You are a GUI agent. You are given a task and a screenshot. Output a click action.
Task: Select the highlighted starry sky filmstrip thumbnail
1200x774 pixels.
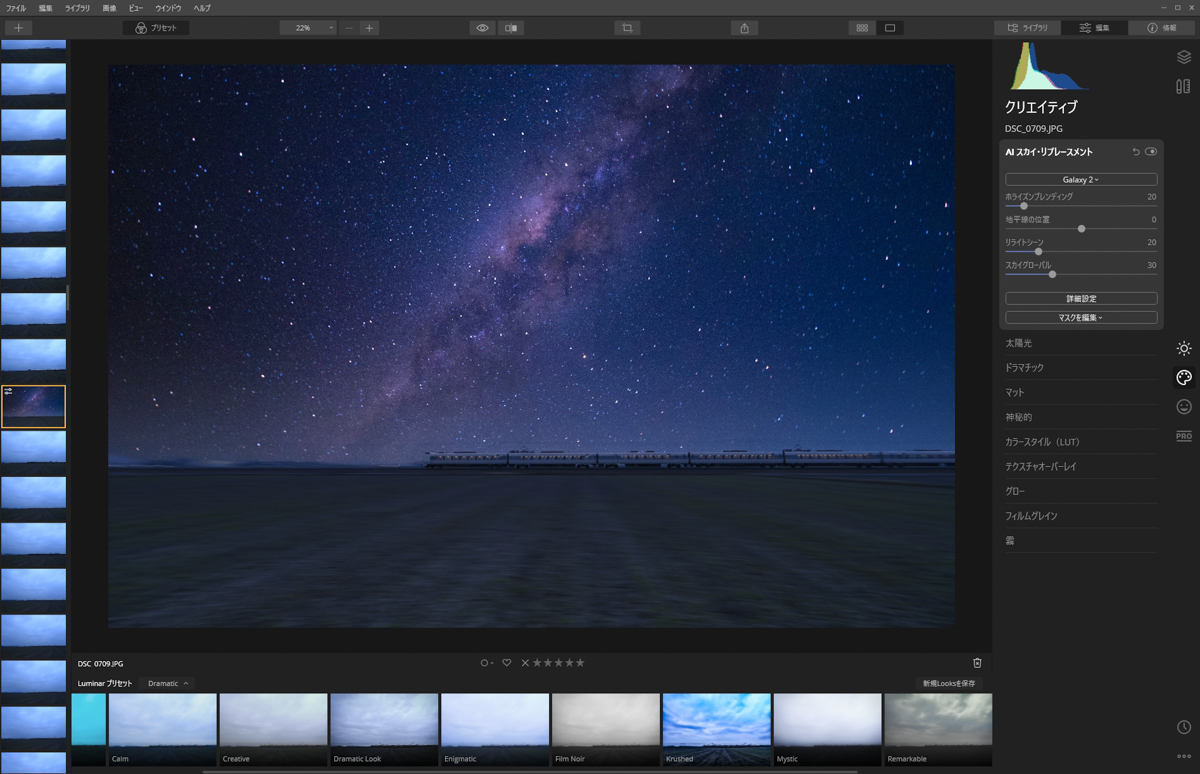(x=34, y=407)
